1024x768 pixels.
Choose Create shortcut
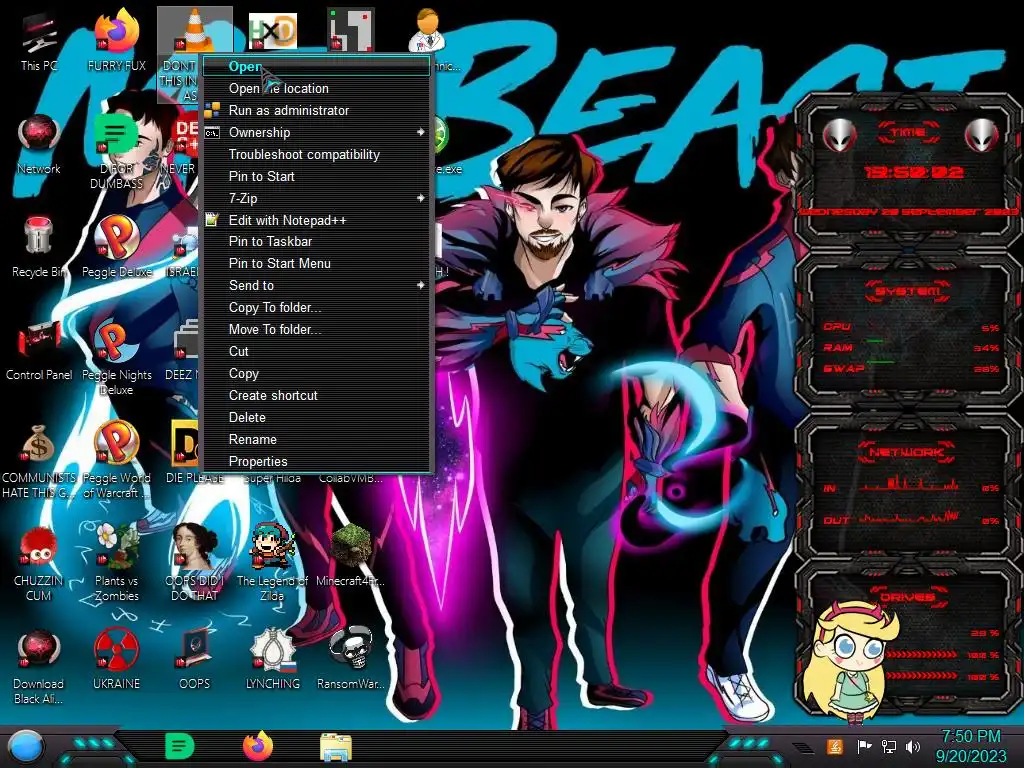[317, 395]
